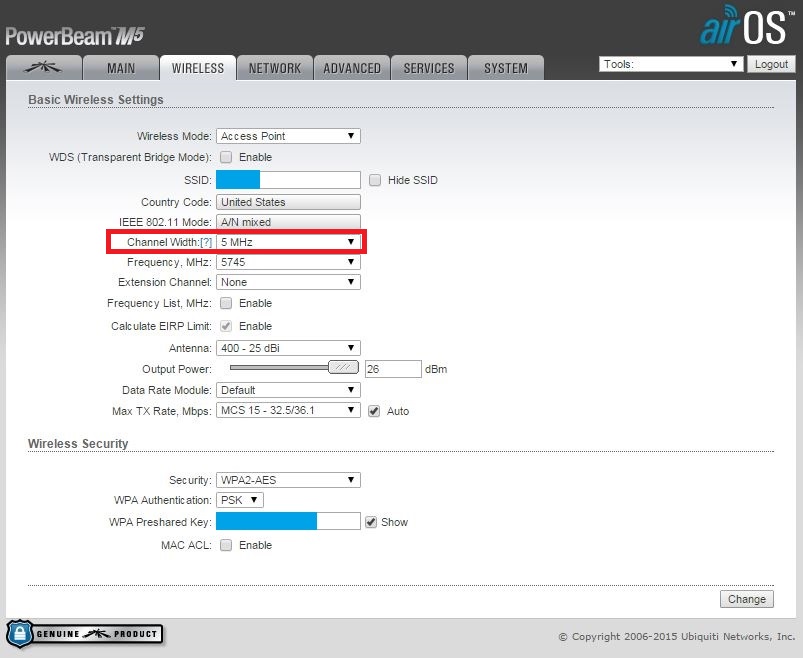Click the IEEE 802.11 Mode field

pyautogui.click(x=288, y=222)
